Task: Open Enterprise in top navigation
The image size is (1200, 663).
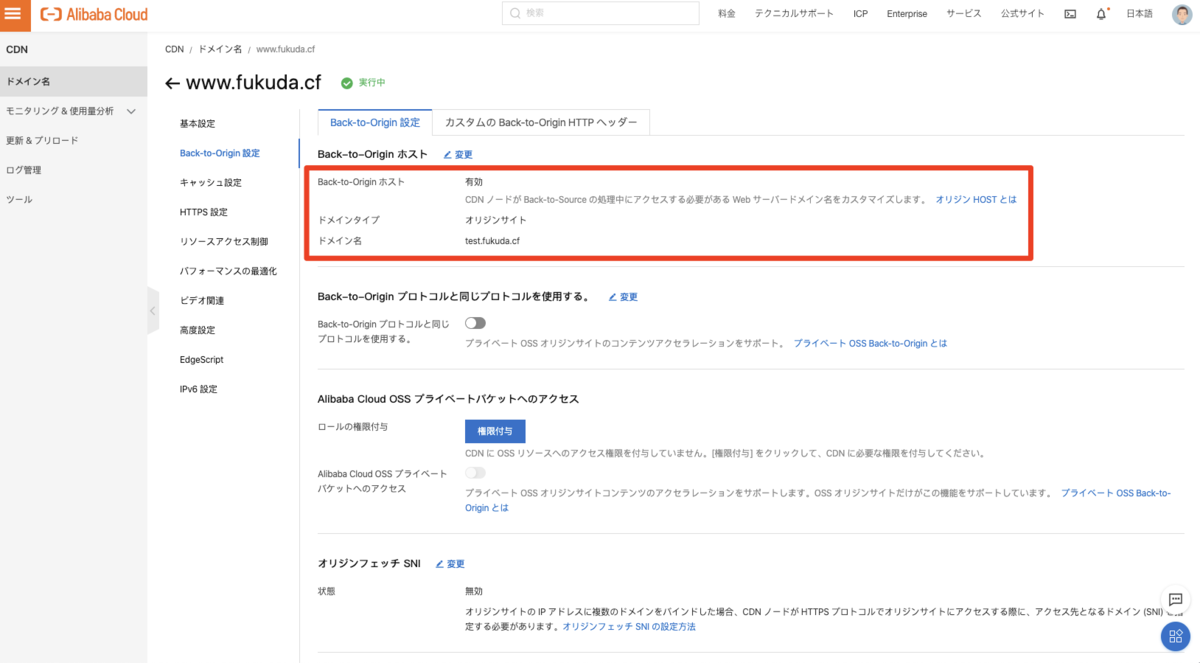Action: pos(907,14)
